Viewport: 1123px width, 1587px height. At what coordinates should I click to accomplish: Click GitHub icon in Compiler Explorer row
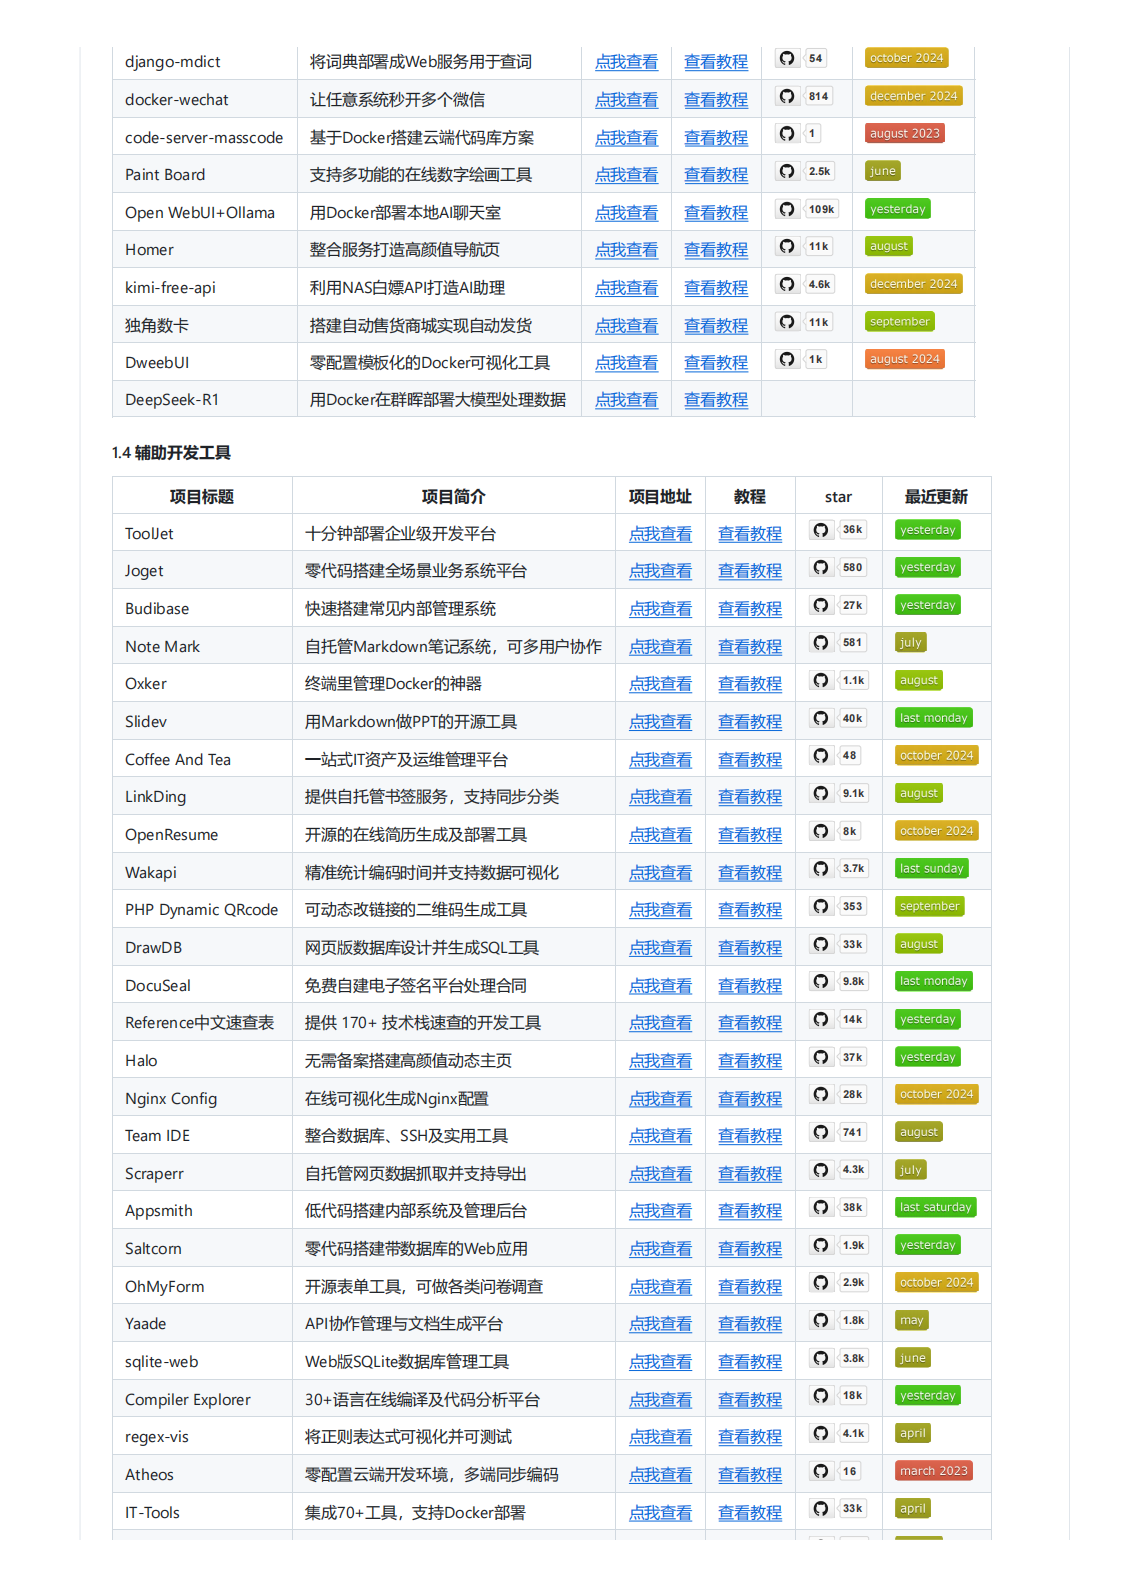[821, 1395]
